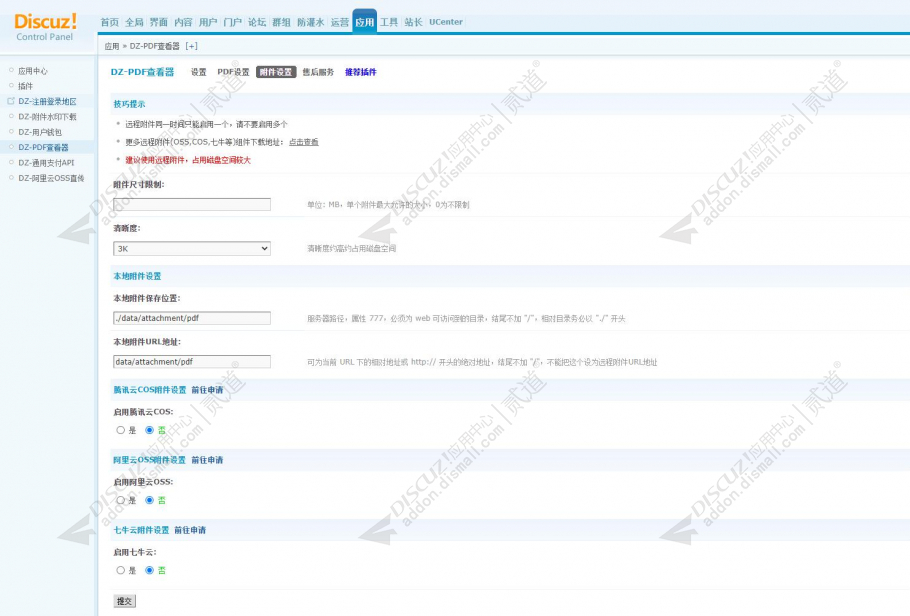
Task: Open the 首页 top menu
Action: click(110, 22)
